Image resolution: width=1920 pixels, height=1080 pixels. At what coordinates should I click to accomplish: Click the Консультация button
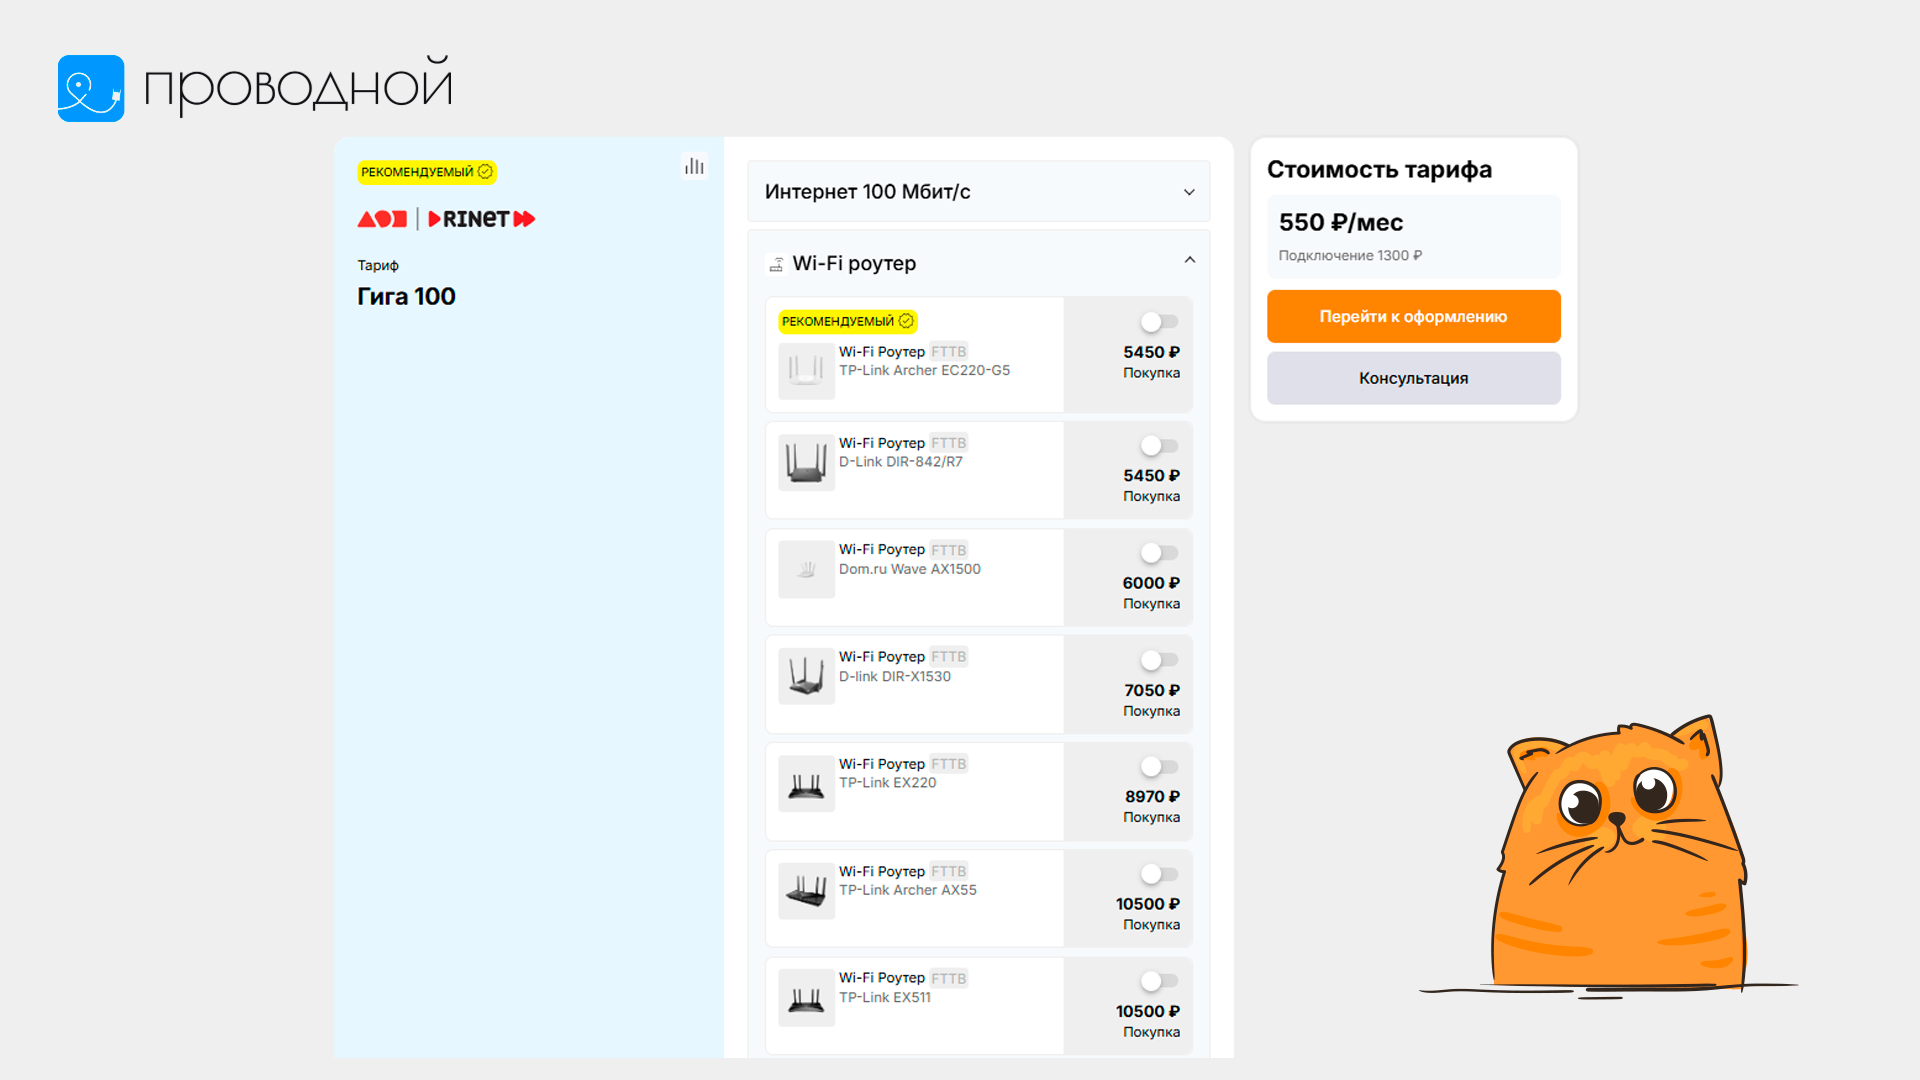pyautogui.click(x=1413, y=378)
